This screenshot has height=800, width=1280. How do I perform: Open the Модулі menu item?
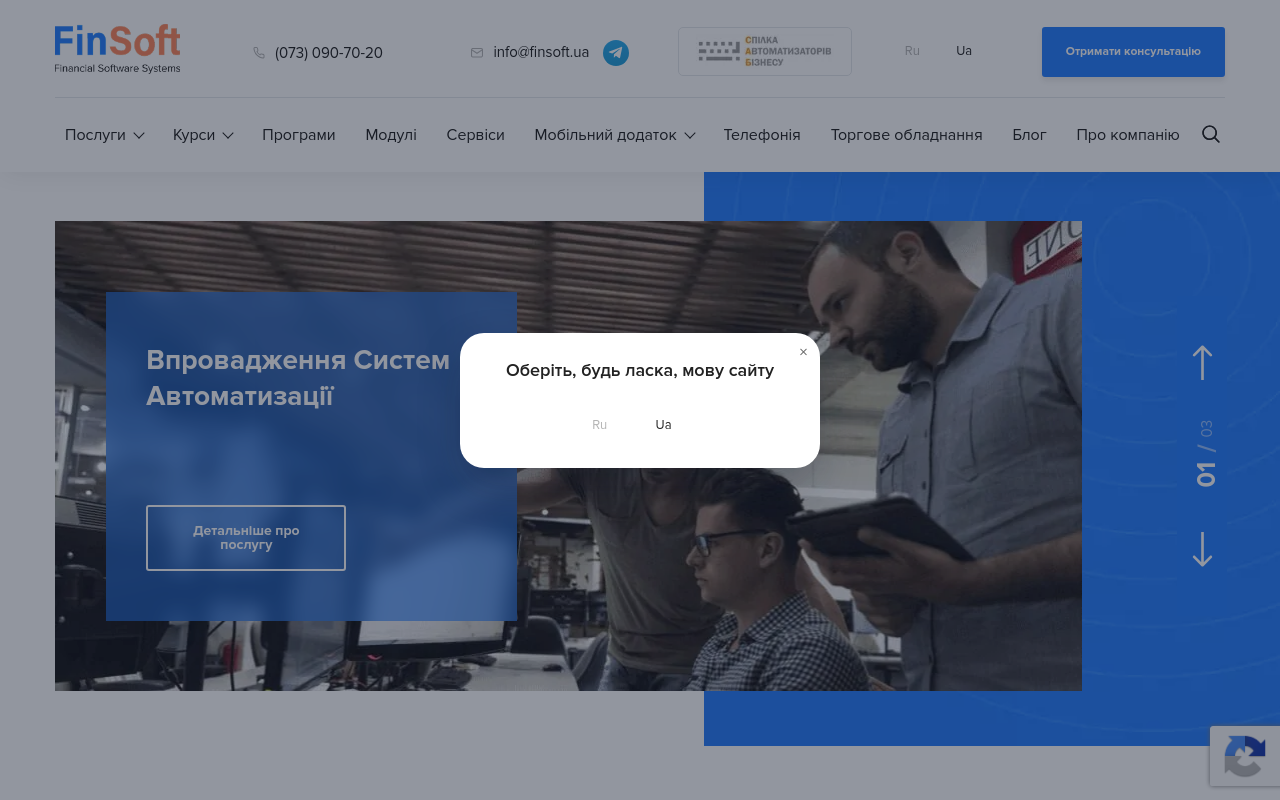(x=391, y=135)
